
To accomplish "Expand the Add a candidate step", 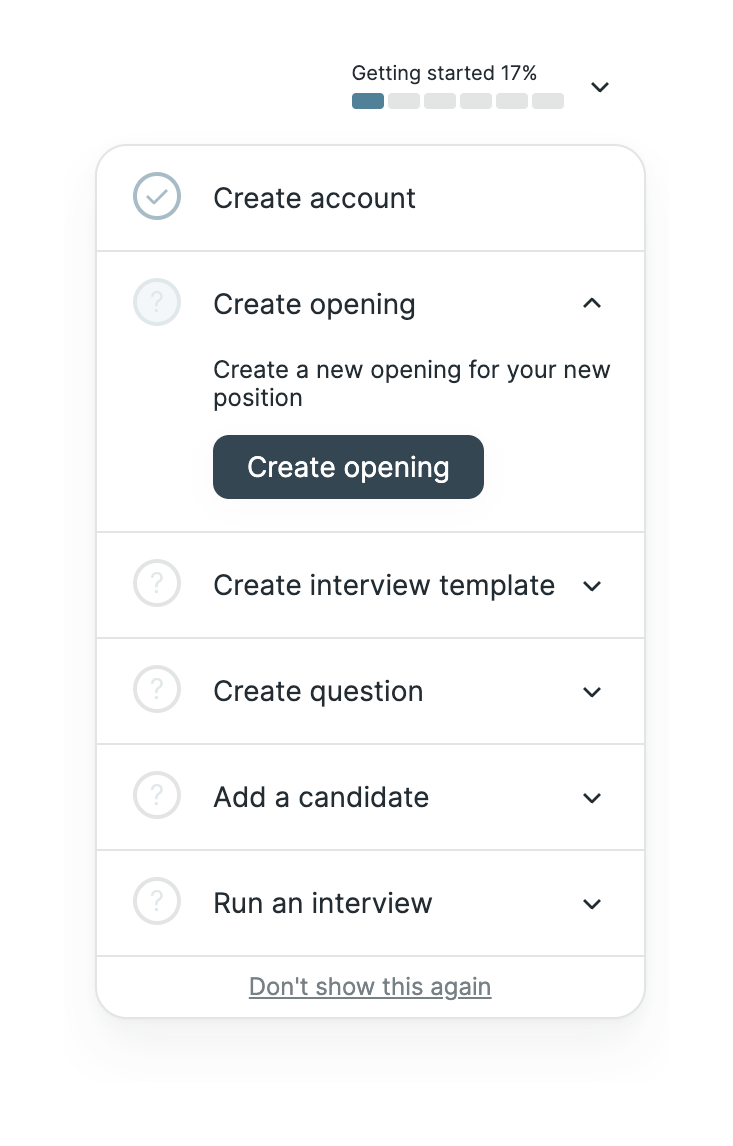I will point(592,797).
